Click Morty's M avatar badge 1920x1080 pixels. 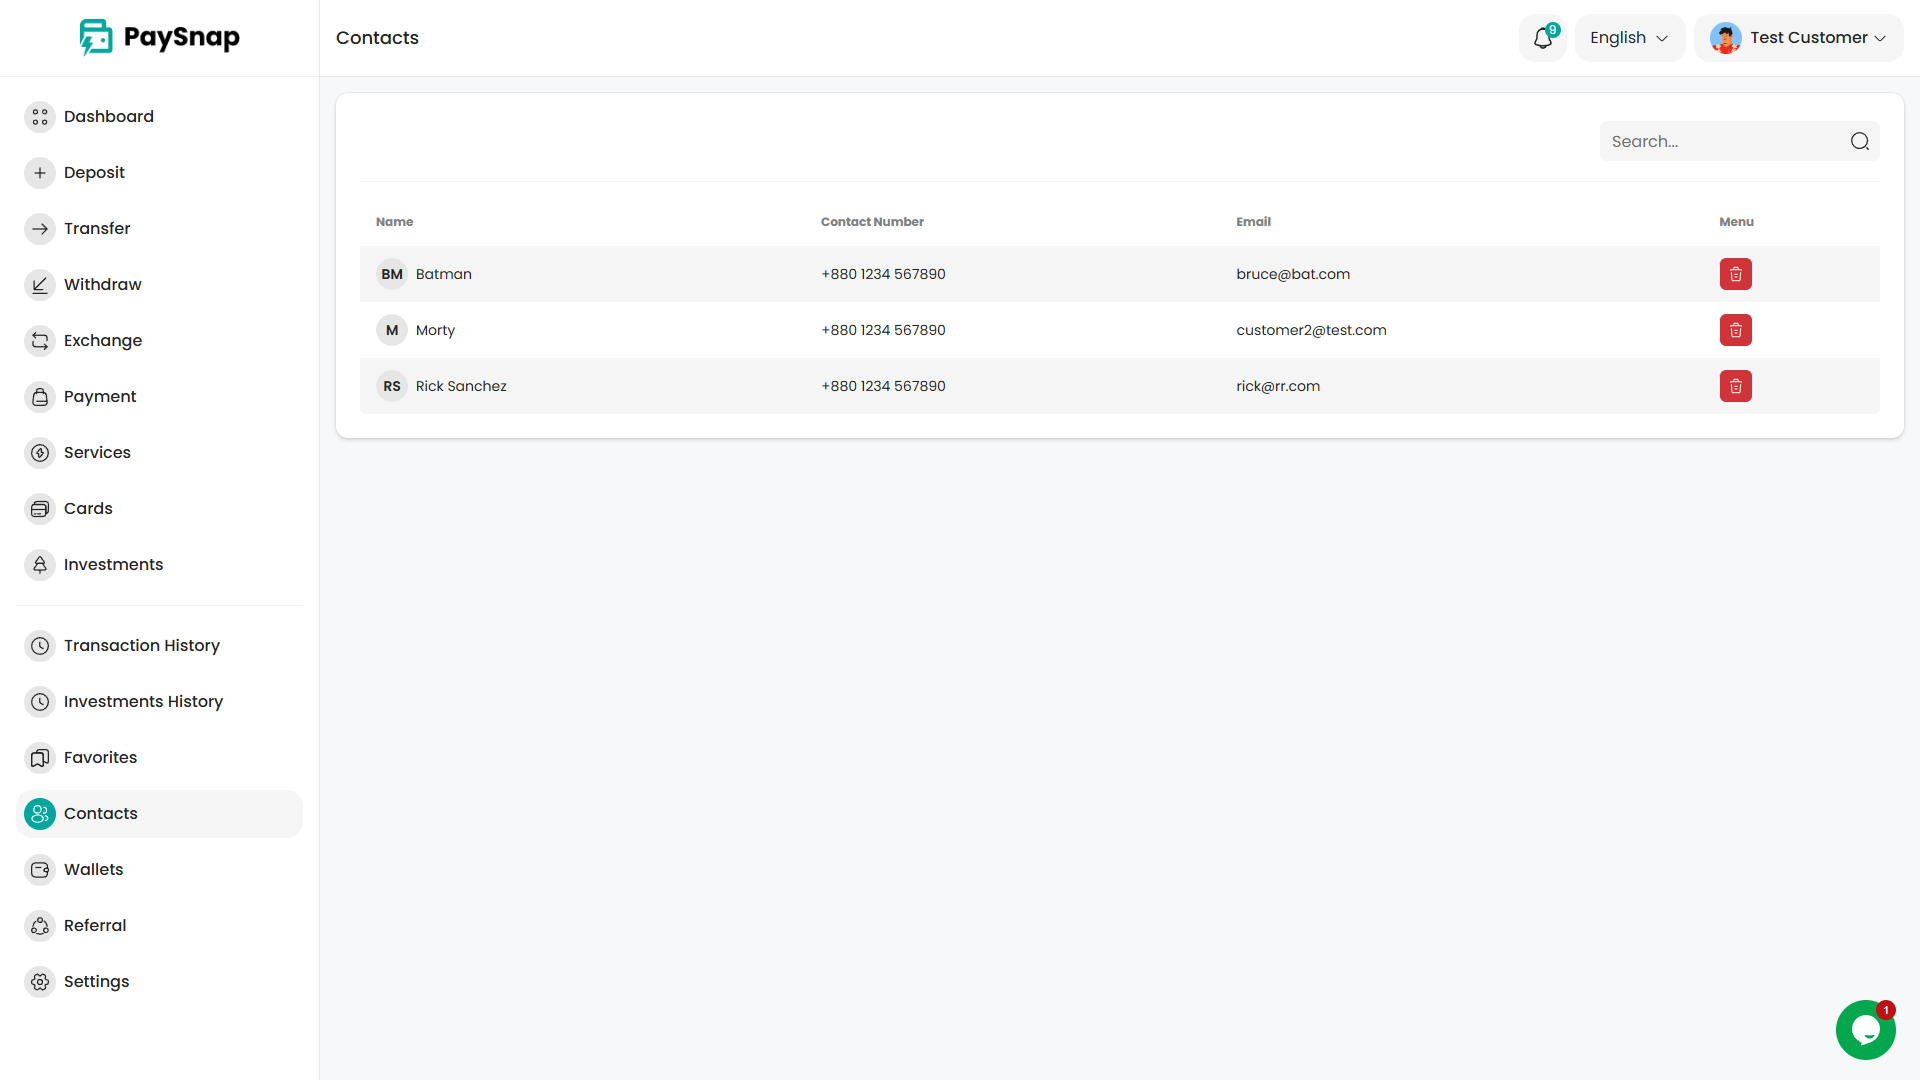[391, 330]
